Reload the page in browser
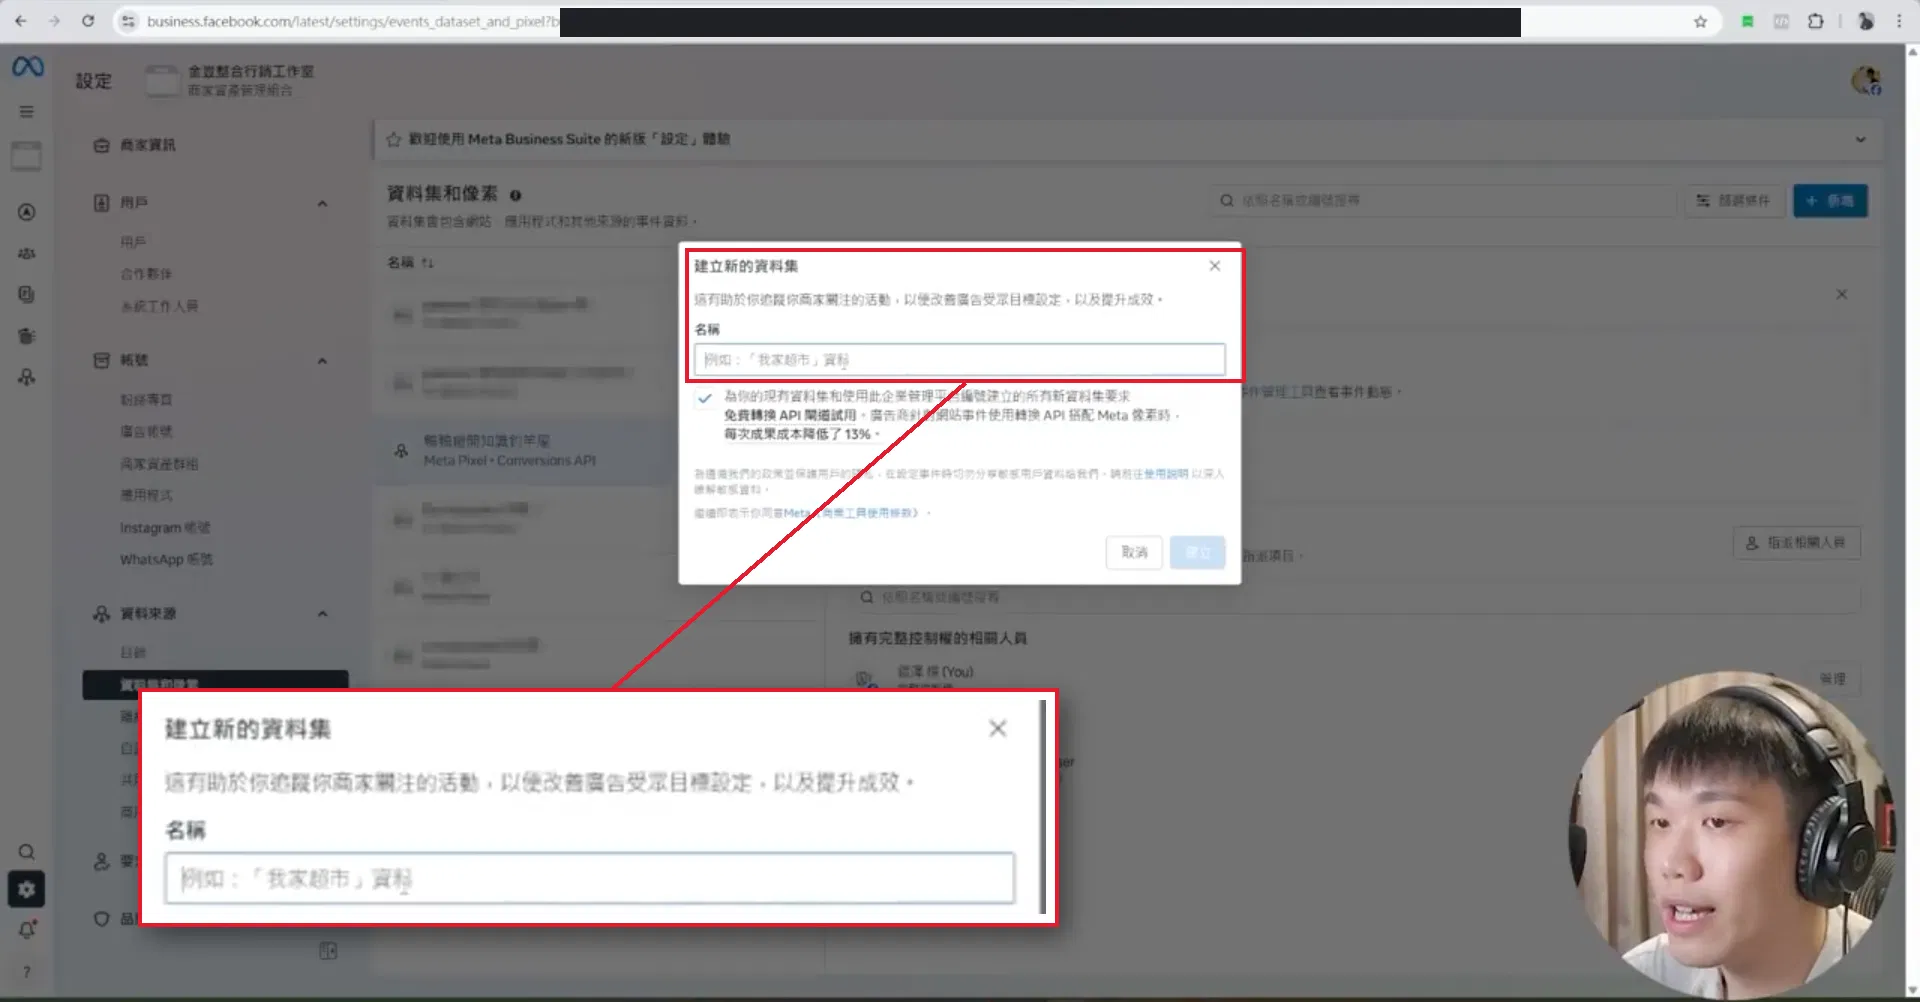 point(88,21)
